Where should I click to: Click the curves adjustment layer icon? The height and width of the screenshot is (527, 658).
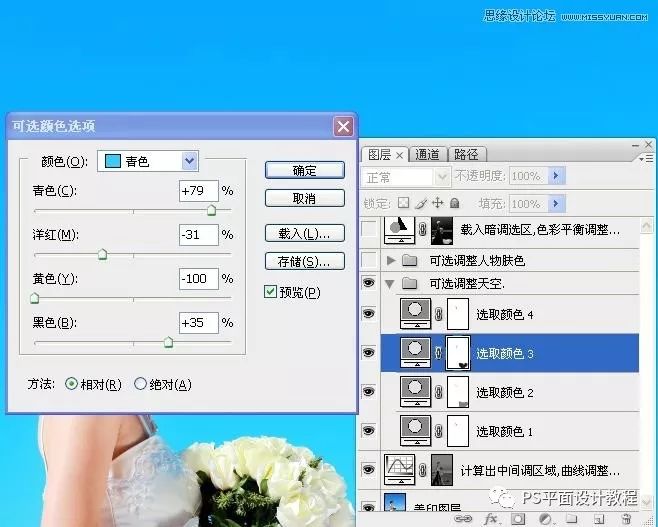tap(400, 470)
